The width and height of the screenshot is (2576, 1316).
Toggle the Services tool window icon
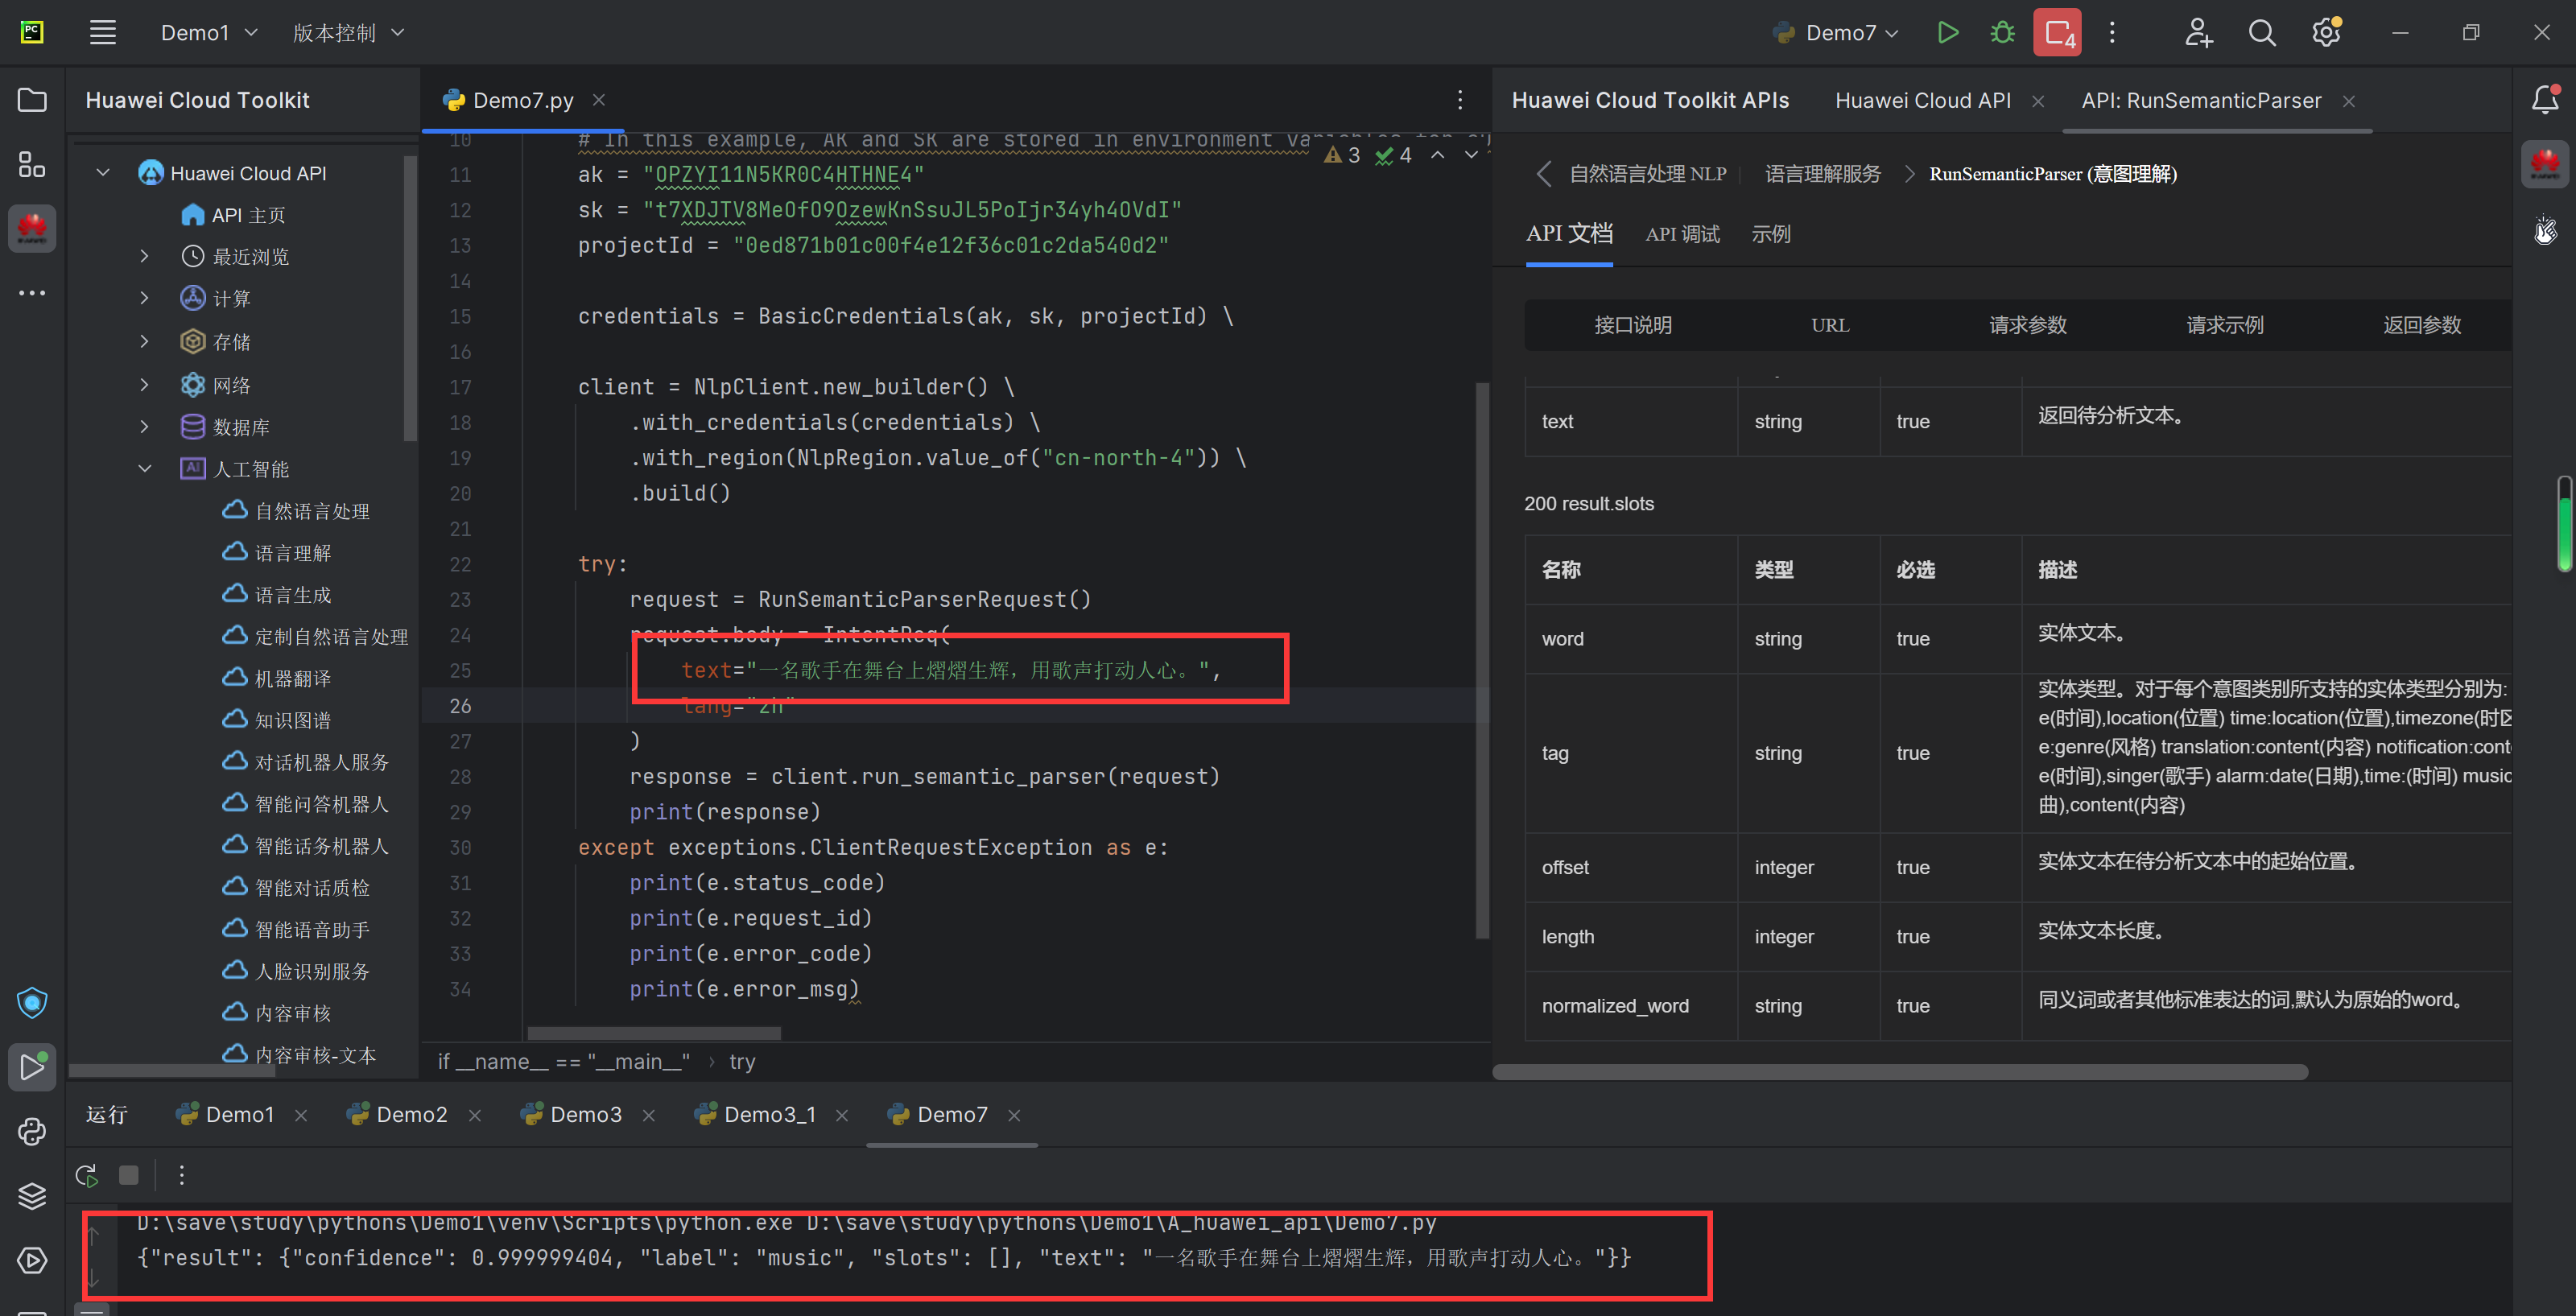32,1260
